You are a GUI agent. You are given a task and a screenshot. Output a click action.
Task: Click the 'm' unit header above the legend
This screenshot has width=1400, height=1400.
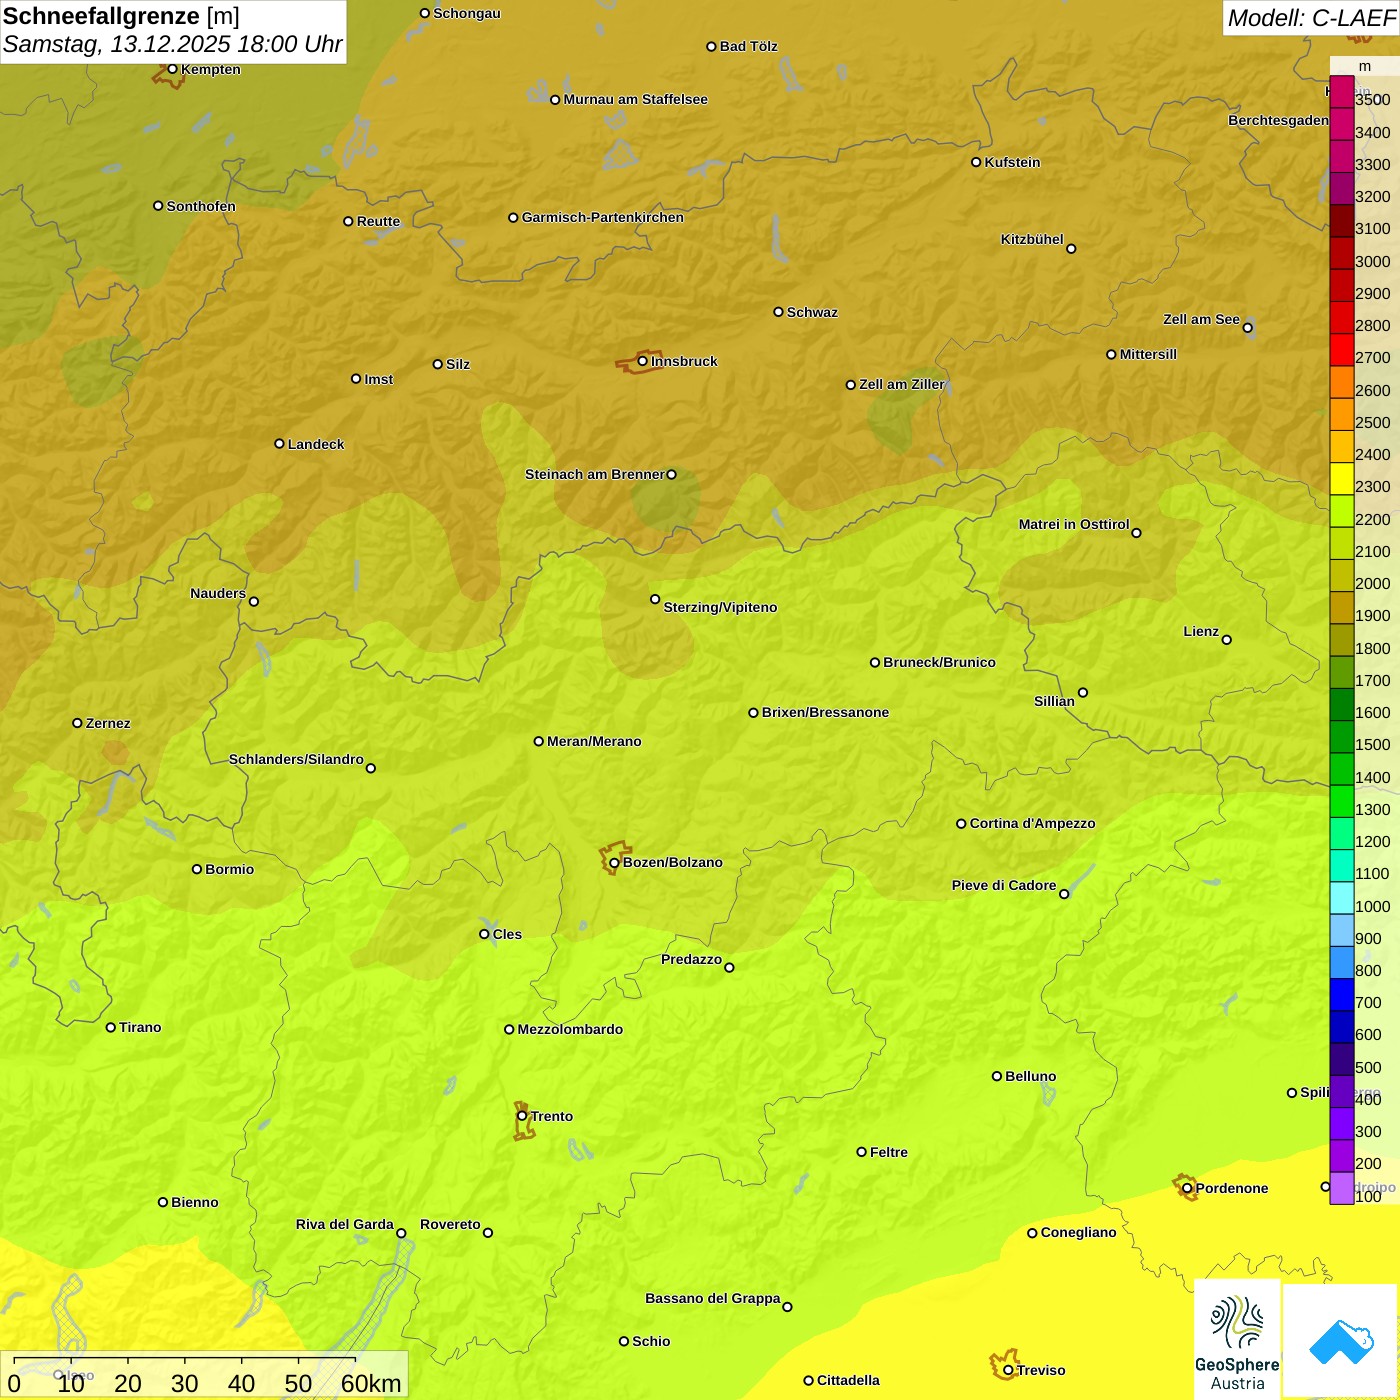1365,66
